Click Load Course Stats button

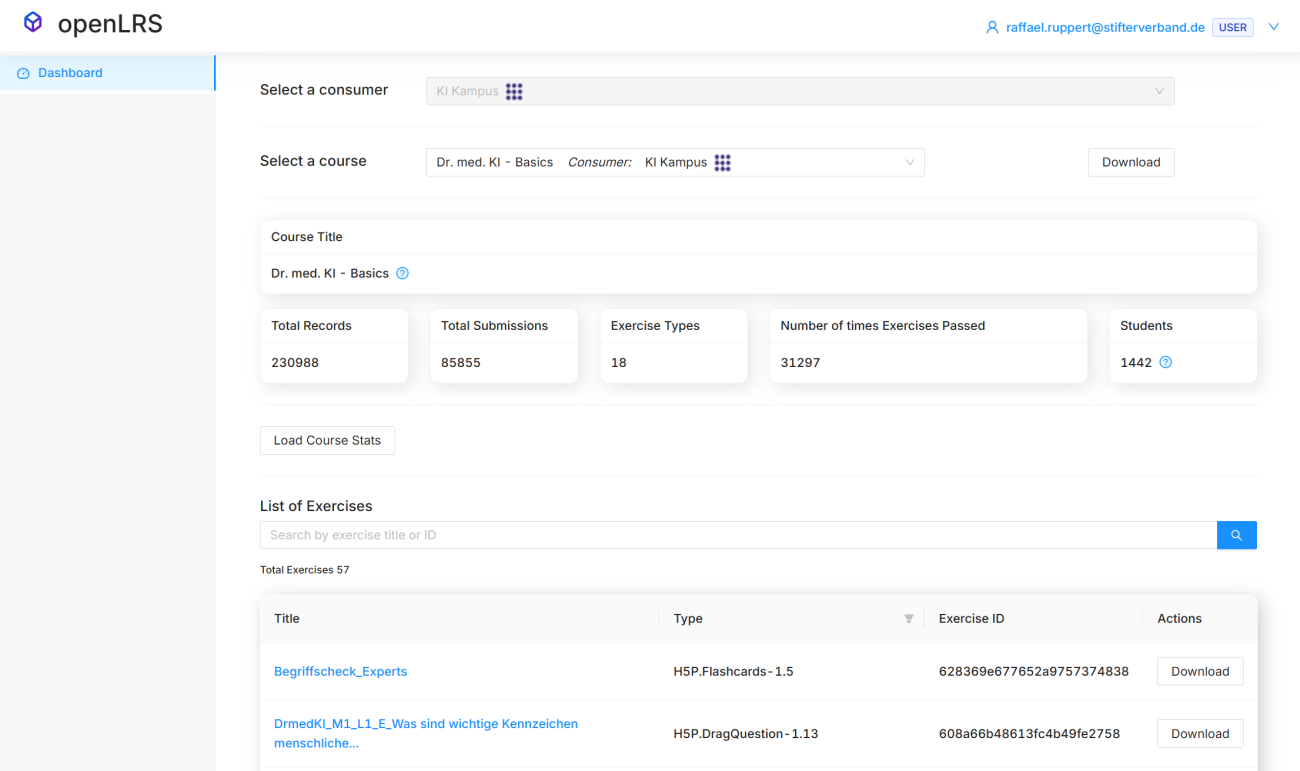tap(327, 440)
